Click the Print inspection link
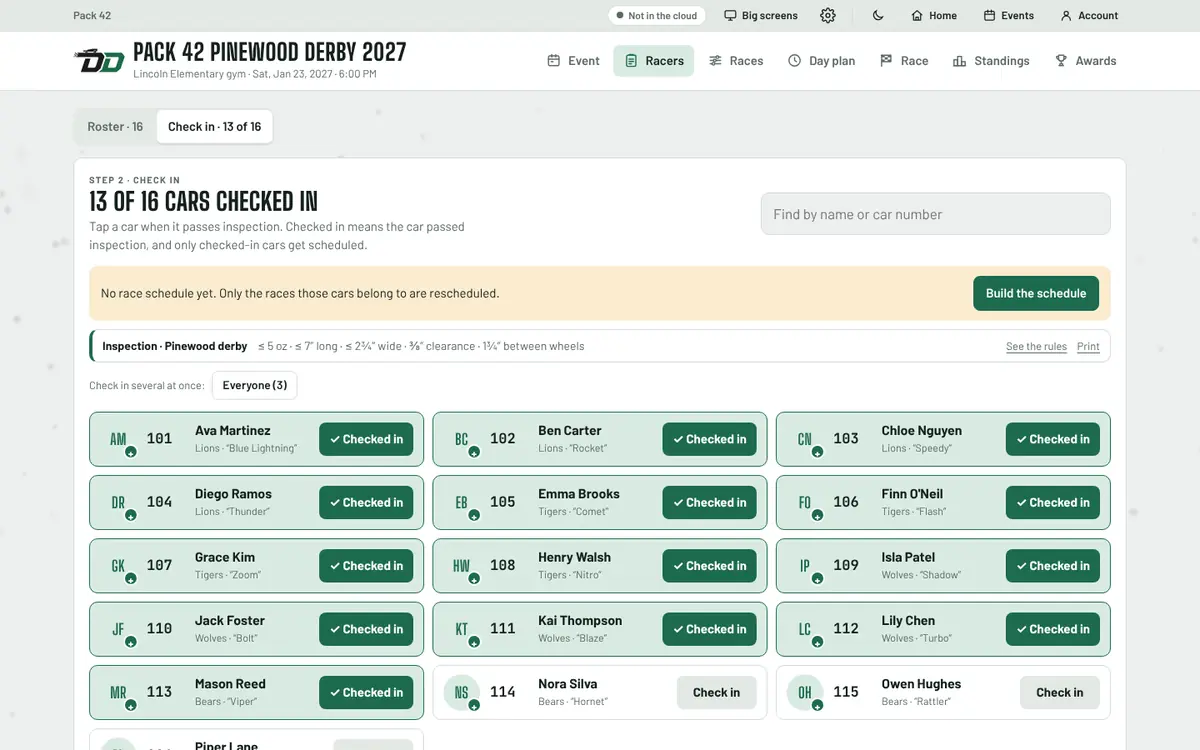 point(1088,346)
